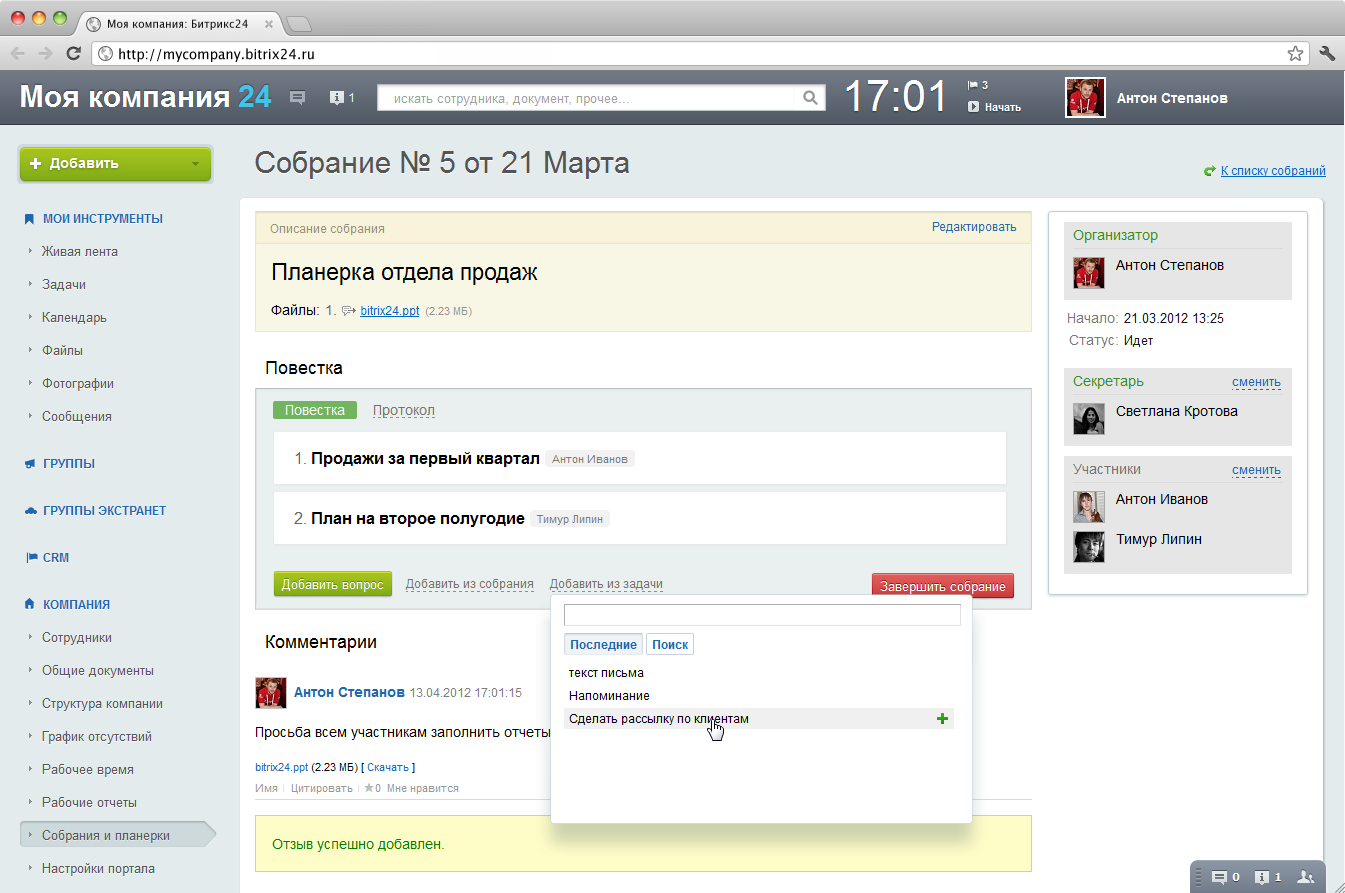Viewport: 1345px width, 893px height.
Task: Click the magnifier icon in the search box
Action: [x=811, y=98]
